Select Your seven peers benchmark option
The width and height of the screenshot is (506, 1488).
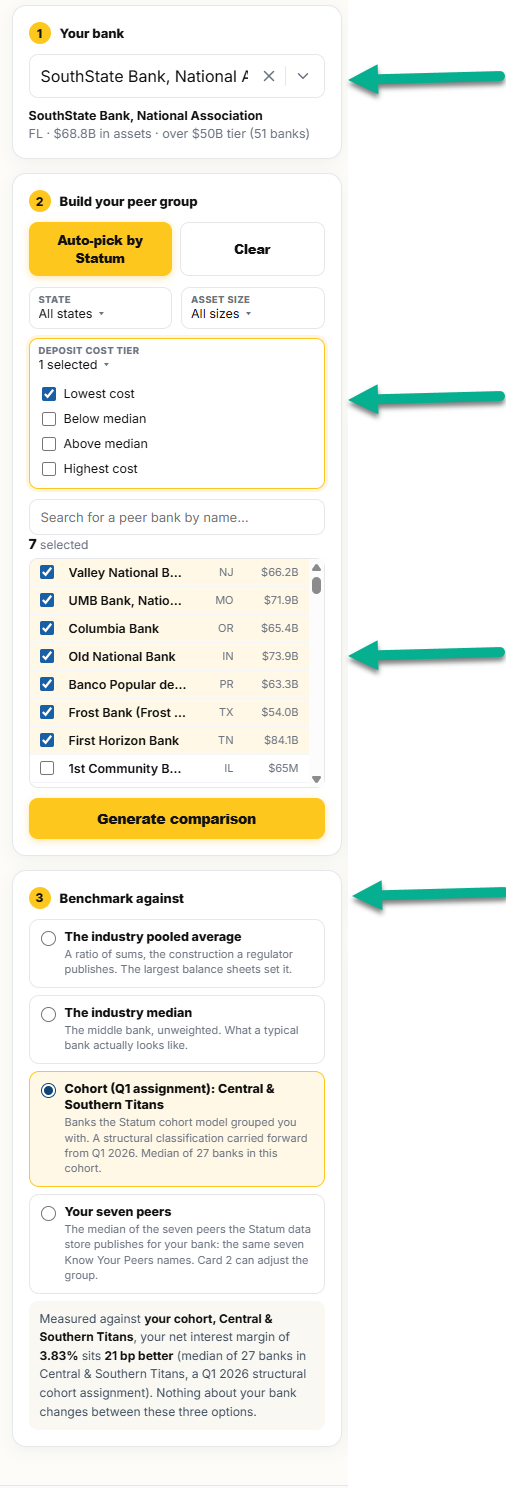click(48, 1213)
